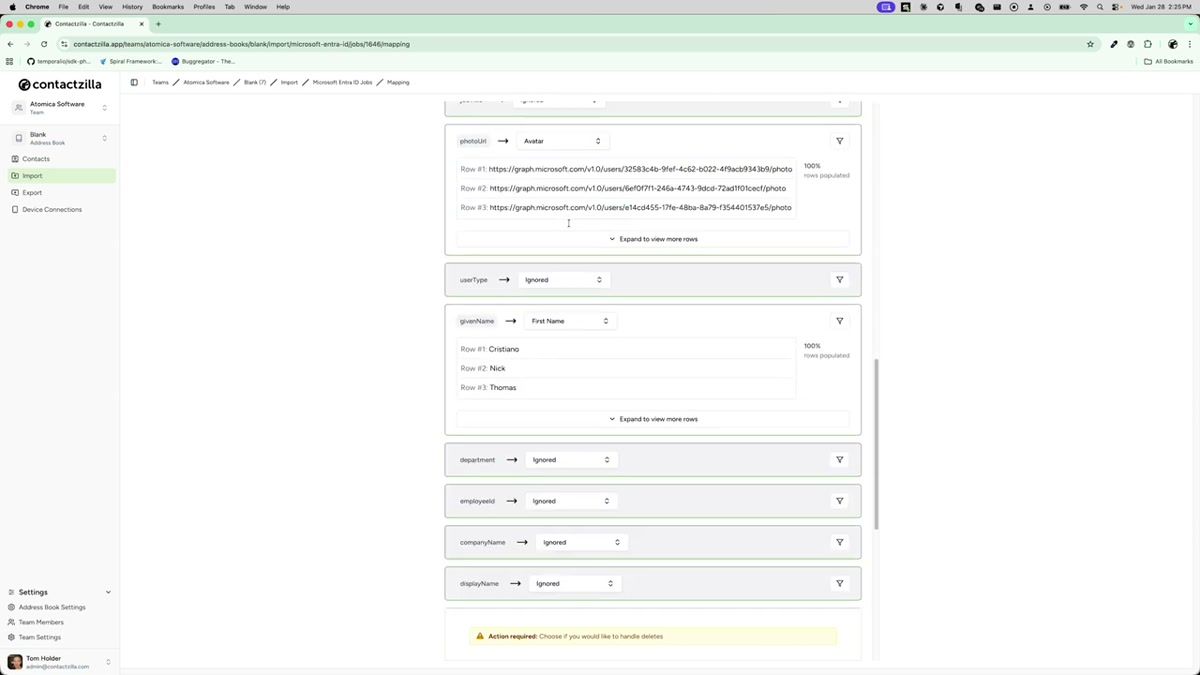
Task: Click the filter icon on the companyName mapping
Action: click(839, 542)
